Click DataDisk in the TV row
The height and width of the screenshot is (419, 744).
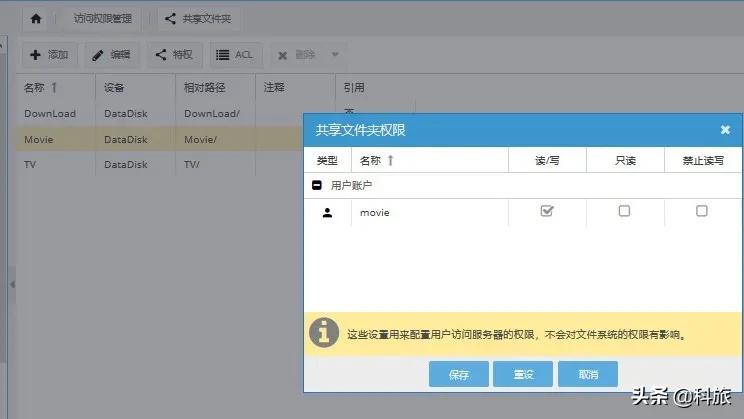click(x=126, y=165)
